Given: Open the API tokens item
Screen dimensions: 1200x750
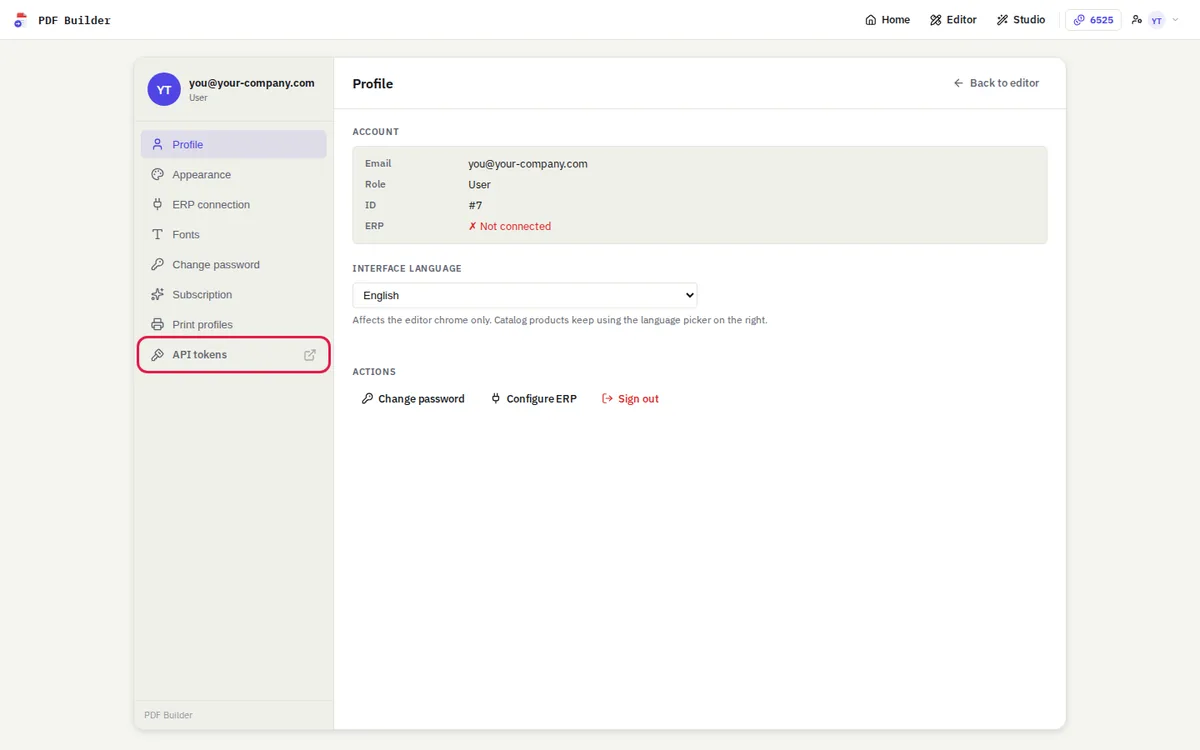Looking at the screenshot, I should (x=234, y=354).
